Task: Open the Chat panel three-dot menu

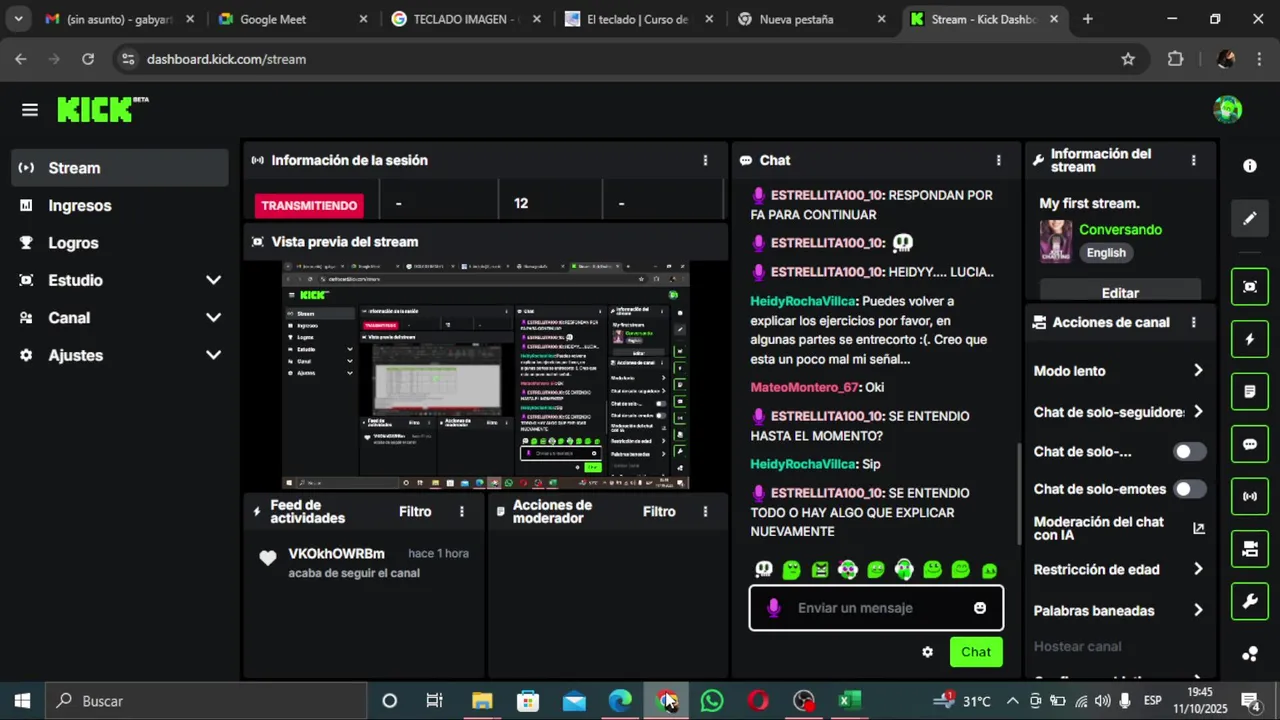Action: pos(998,160)
